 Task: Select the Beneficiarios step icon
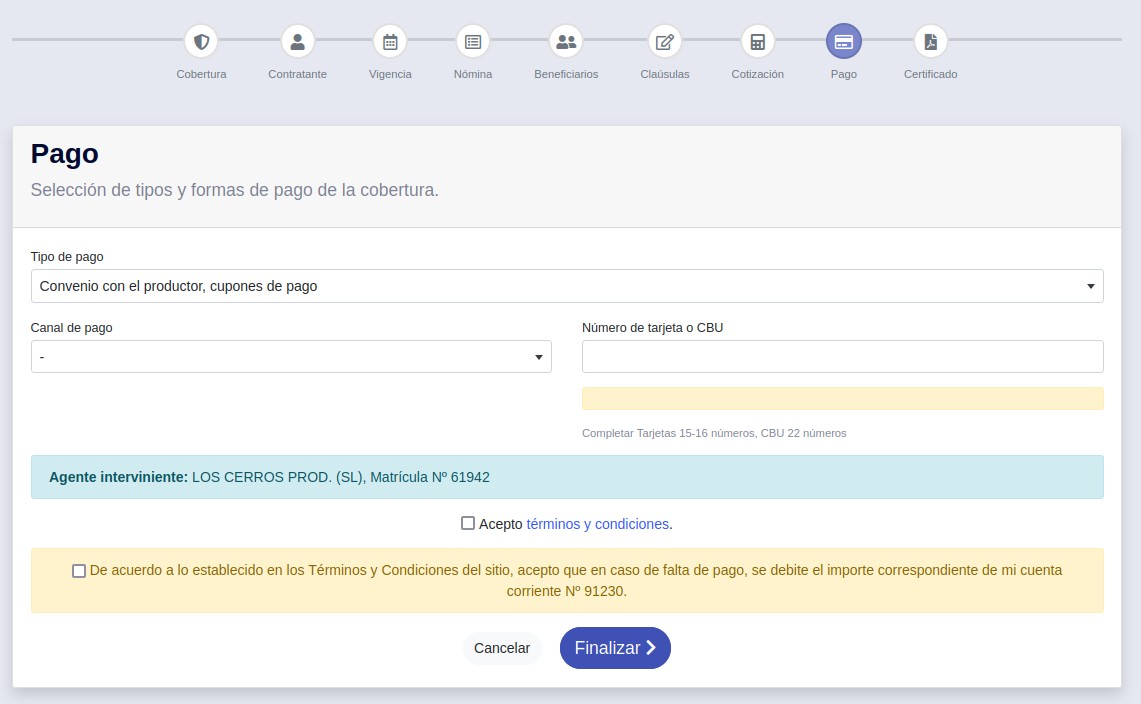[565, 41]
